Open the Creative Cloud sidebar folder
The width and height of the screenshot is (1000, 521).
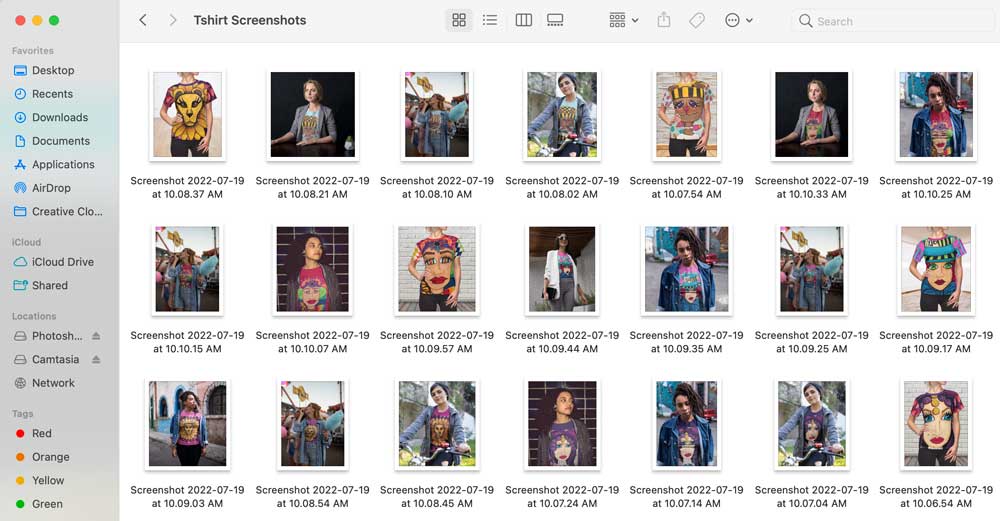[x=67, y=212]
